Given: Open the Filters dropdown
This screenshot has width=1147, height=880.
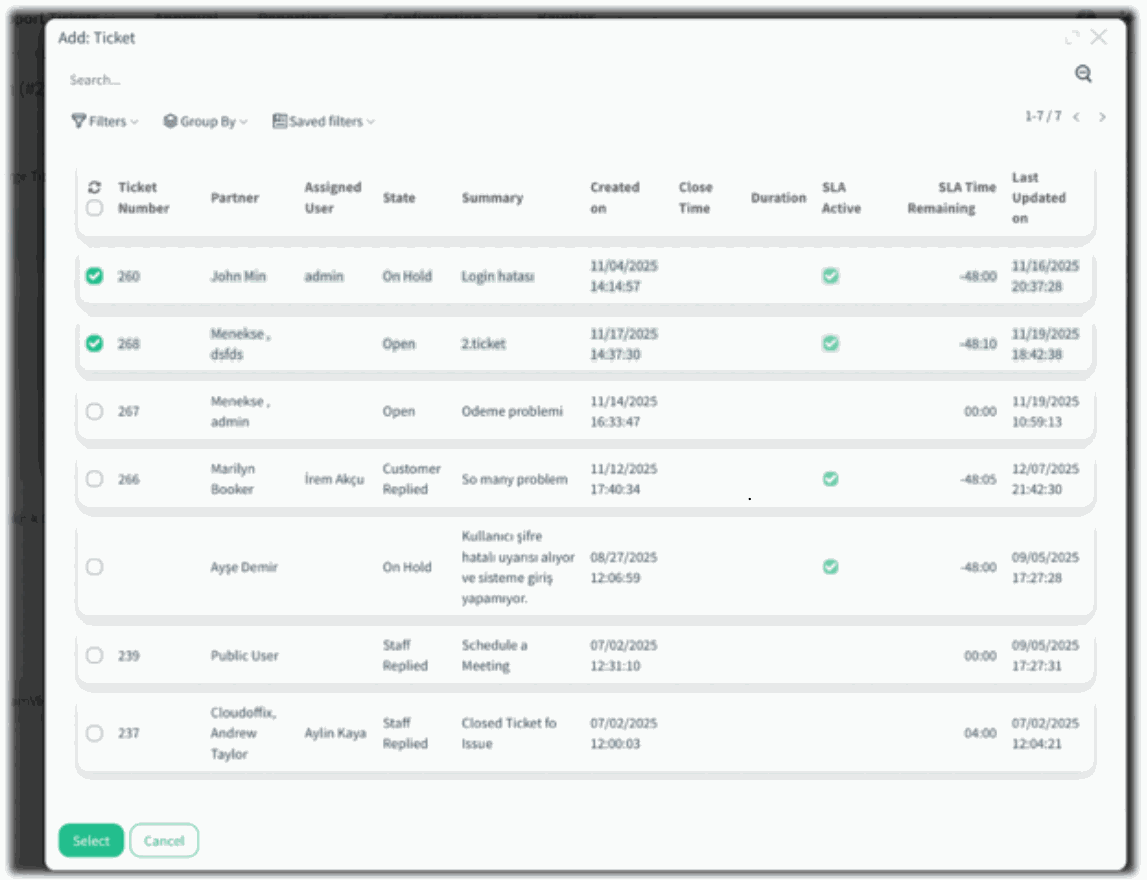Looking at the screenshot, I should [x=104, y=122].
